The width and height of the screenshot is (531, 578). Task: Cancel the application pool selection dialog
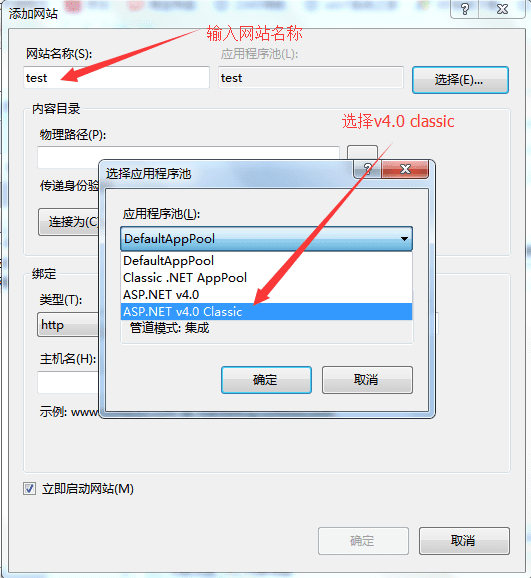[367, 380]
